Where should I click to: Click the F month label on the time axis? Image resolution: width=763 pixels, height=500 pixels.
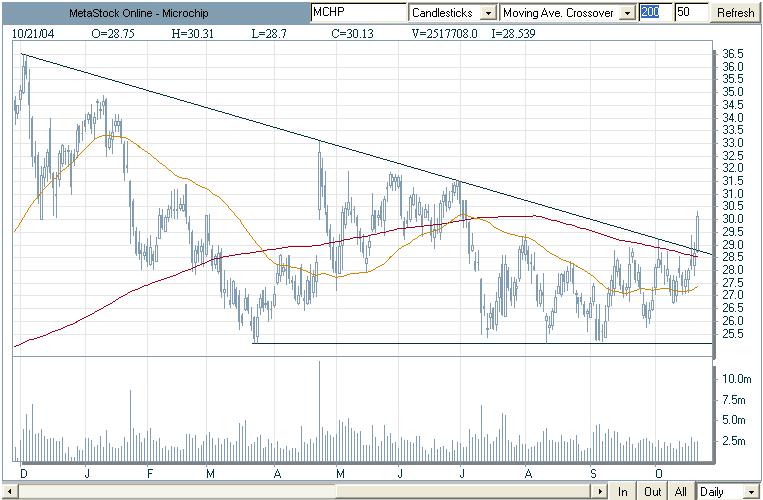(x=150, y=473)
